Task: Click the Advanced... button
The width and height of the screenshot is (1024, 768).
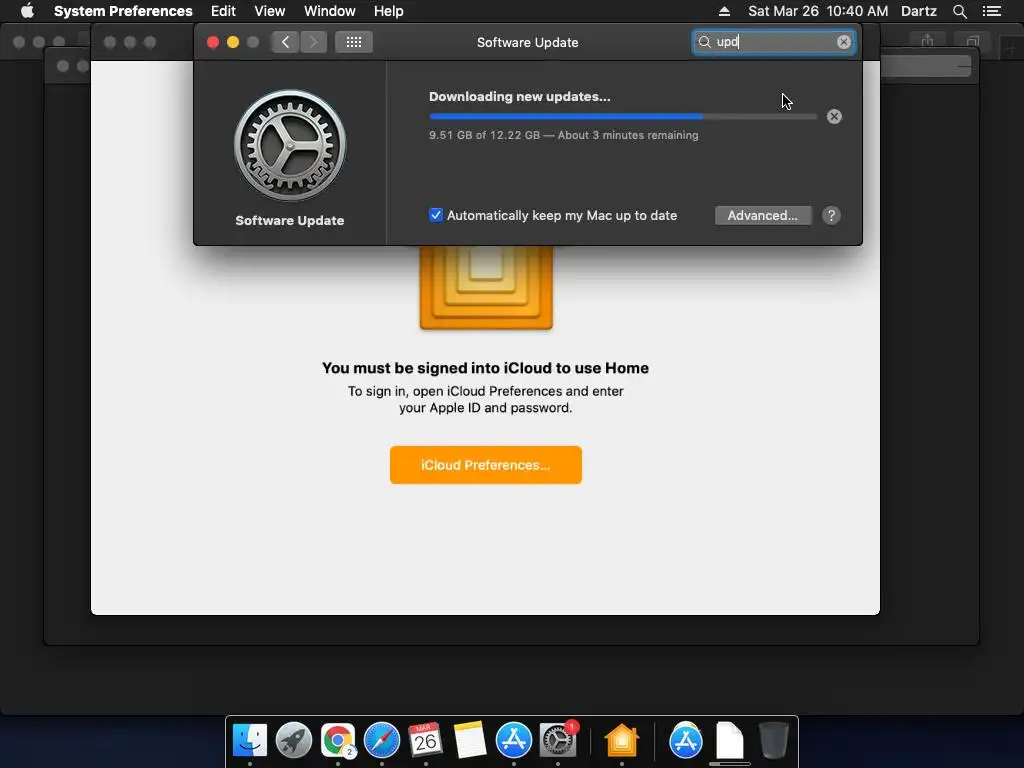Action: pos(763,216)
